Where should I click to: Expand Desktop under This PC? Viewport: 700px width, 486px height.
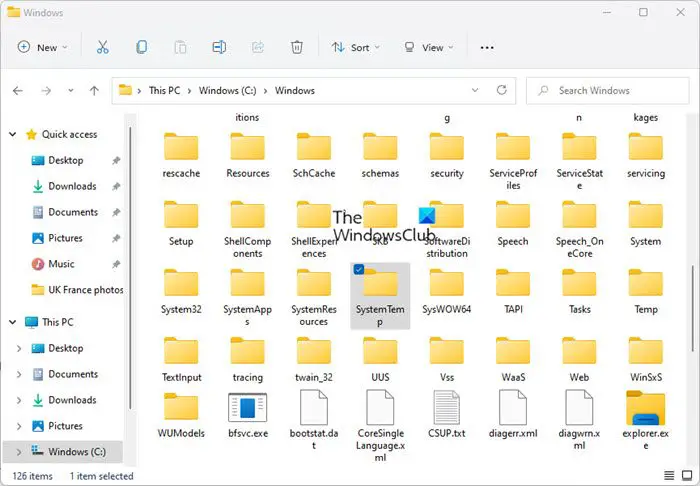pyautogui.click(x=19, y=348)
